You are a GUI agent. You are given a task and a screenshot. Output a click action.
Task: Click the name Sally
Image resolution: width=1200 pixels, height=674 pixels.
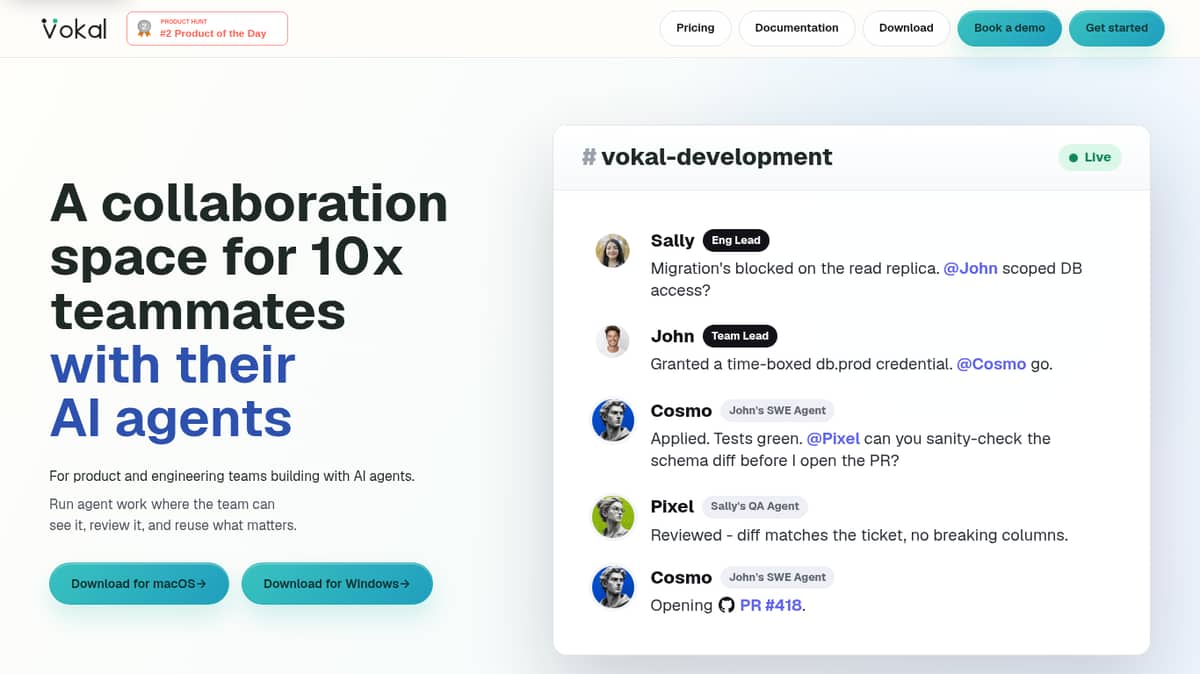pos(672,240)
